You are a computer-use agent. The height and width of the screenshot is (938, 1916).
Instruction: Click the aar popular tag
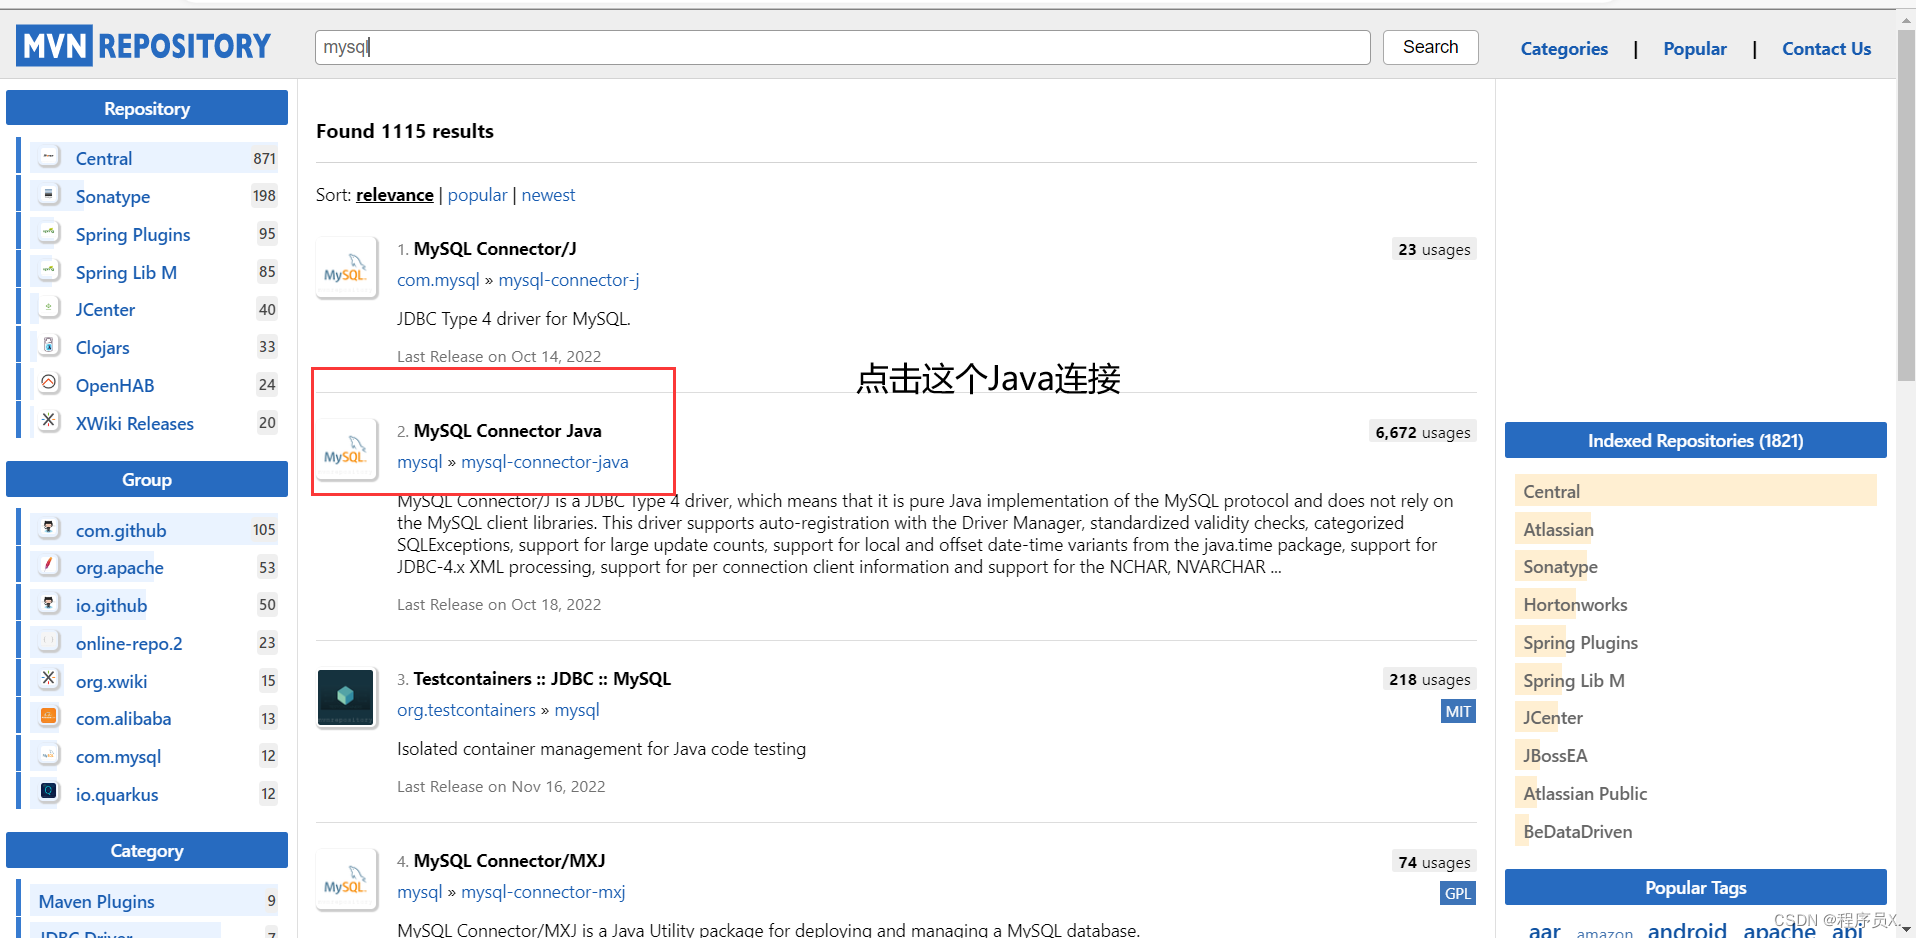coord(1544,931)
